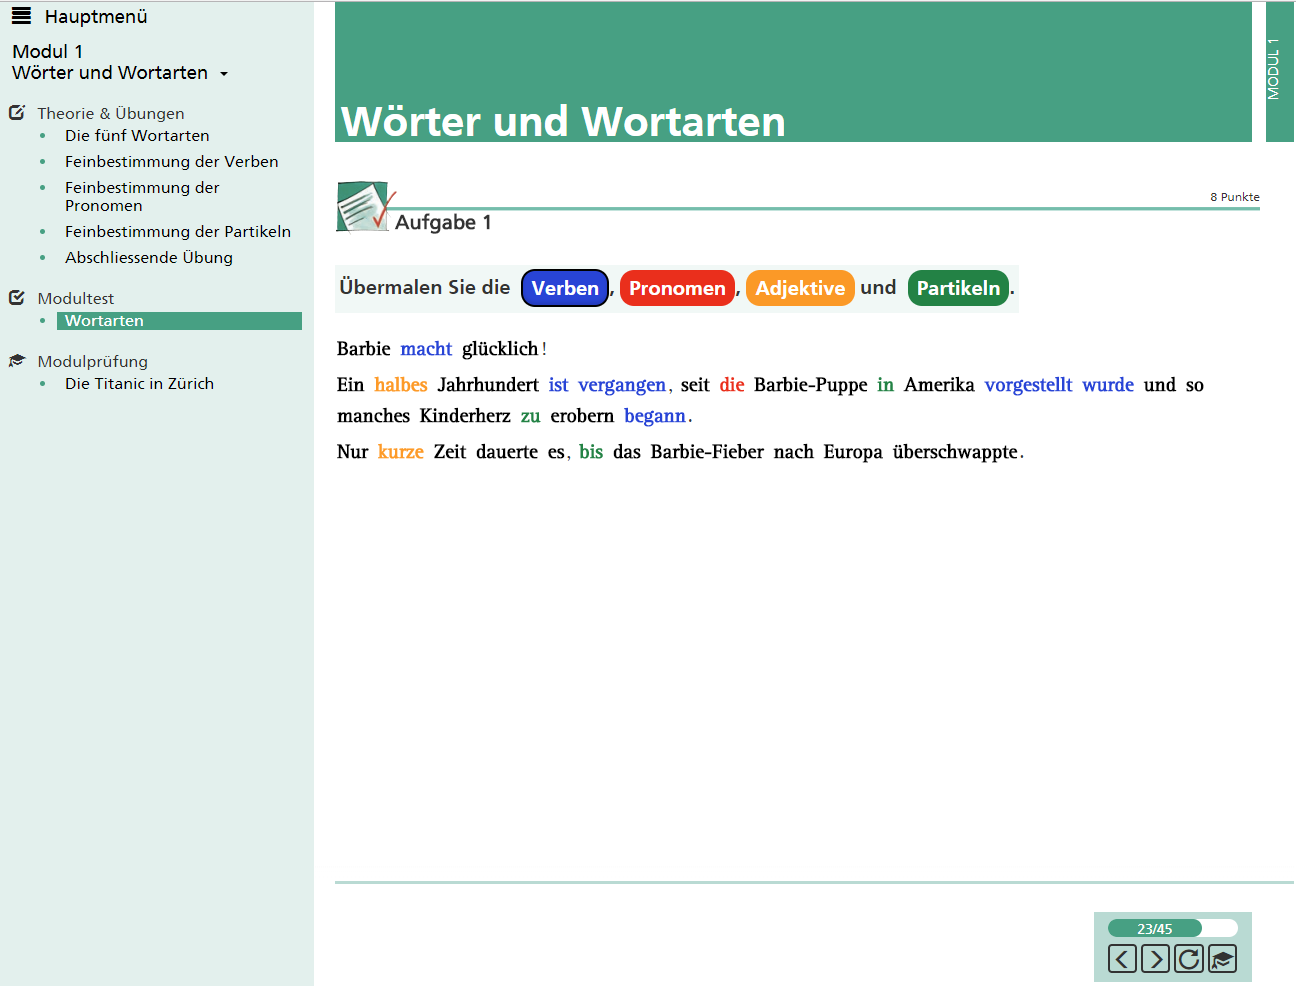Expand the Modul 1 dropdown arrow
The height and width of the screenshot is (986, 1296).
click(x=224, y=74)
